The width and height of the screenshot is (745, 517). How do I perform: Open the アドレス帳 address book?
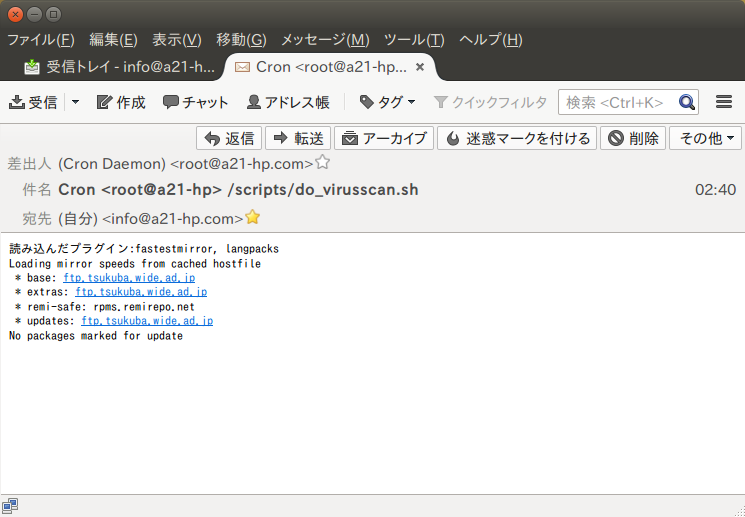(288, 102)
